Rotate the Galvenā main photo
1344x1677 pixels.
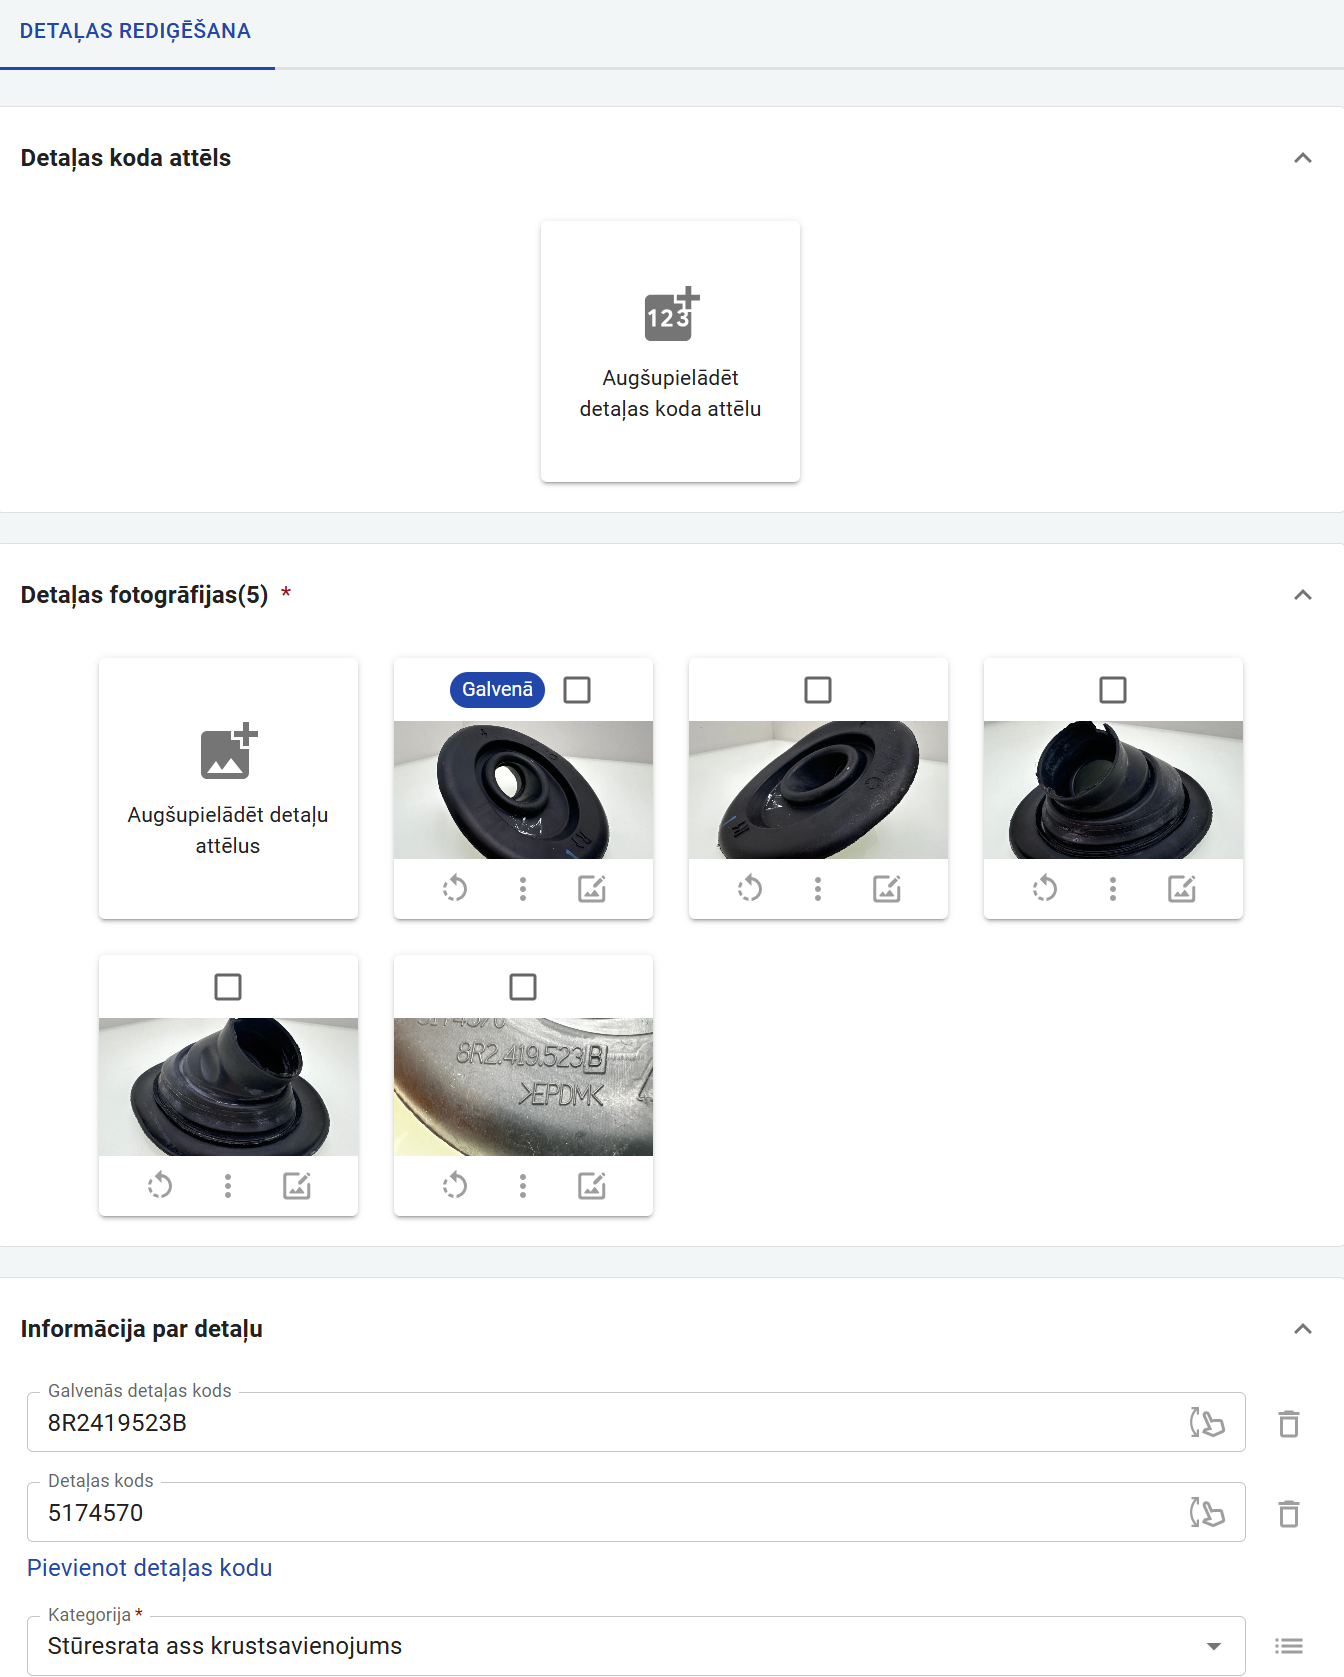455,888
